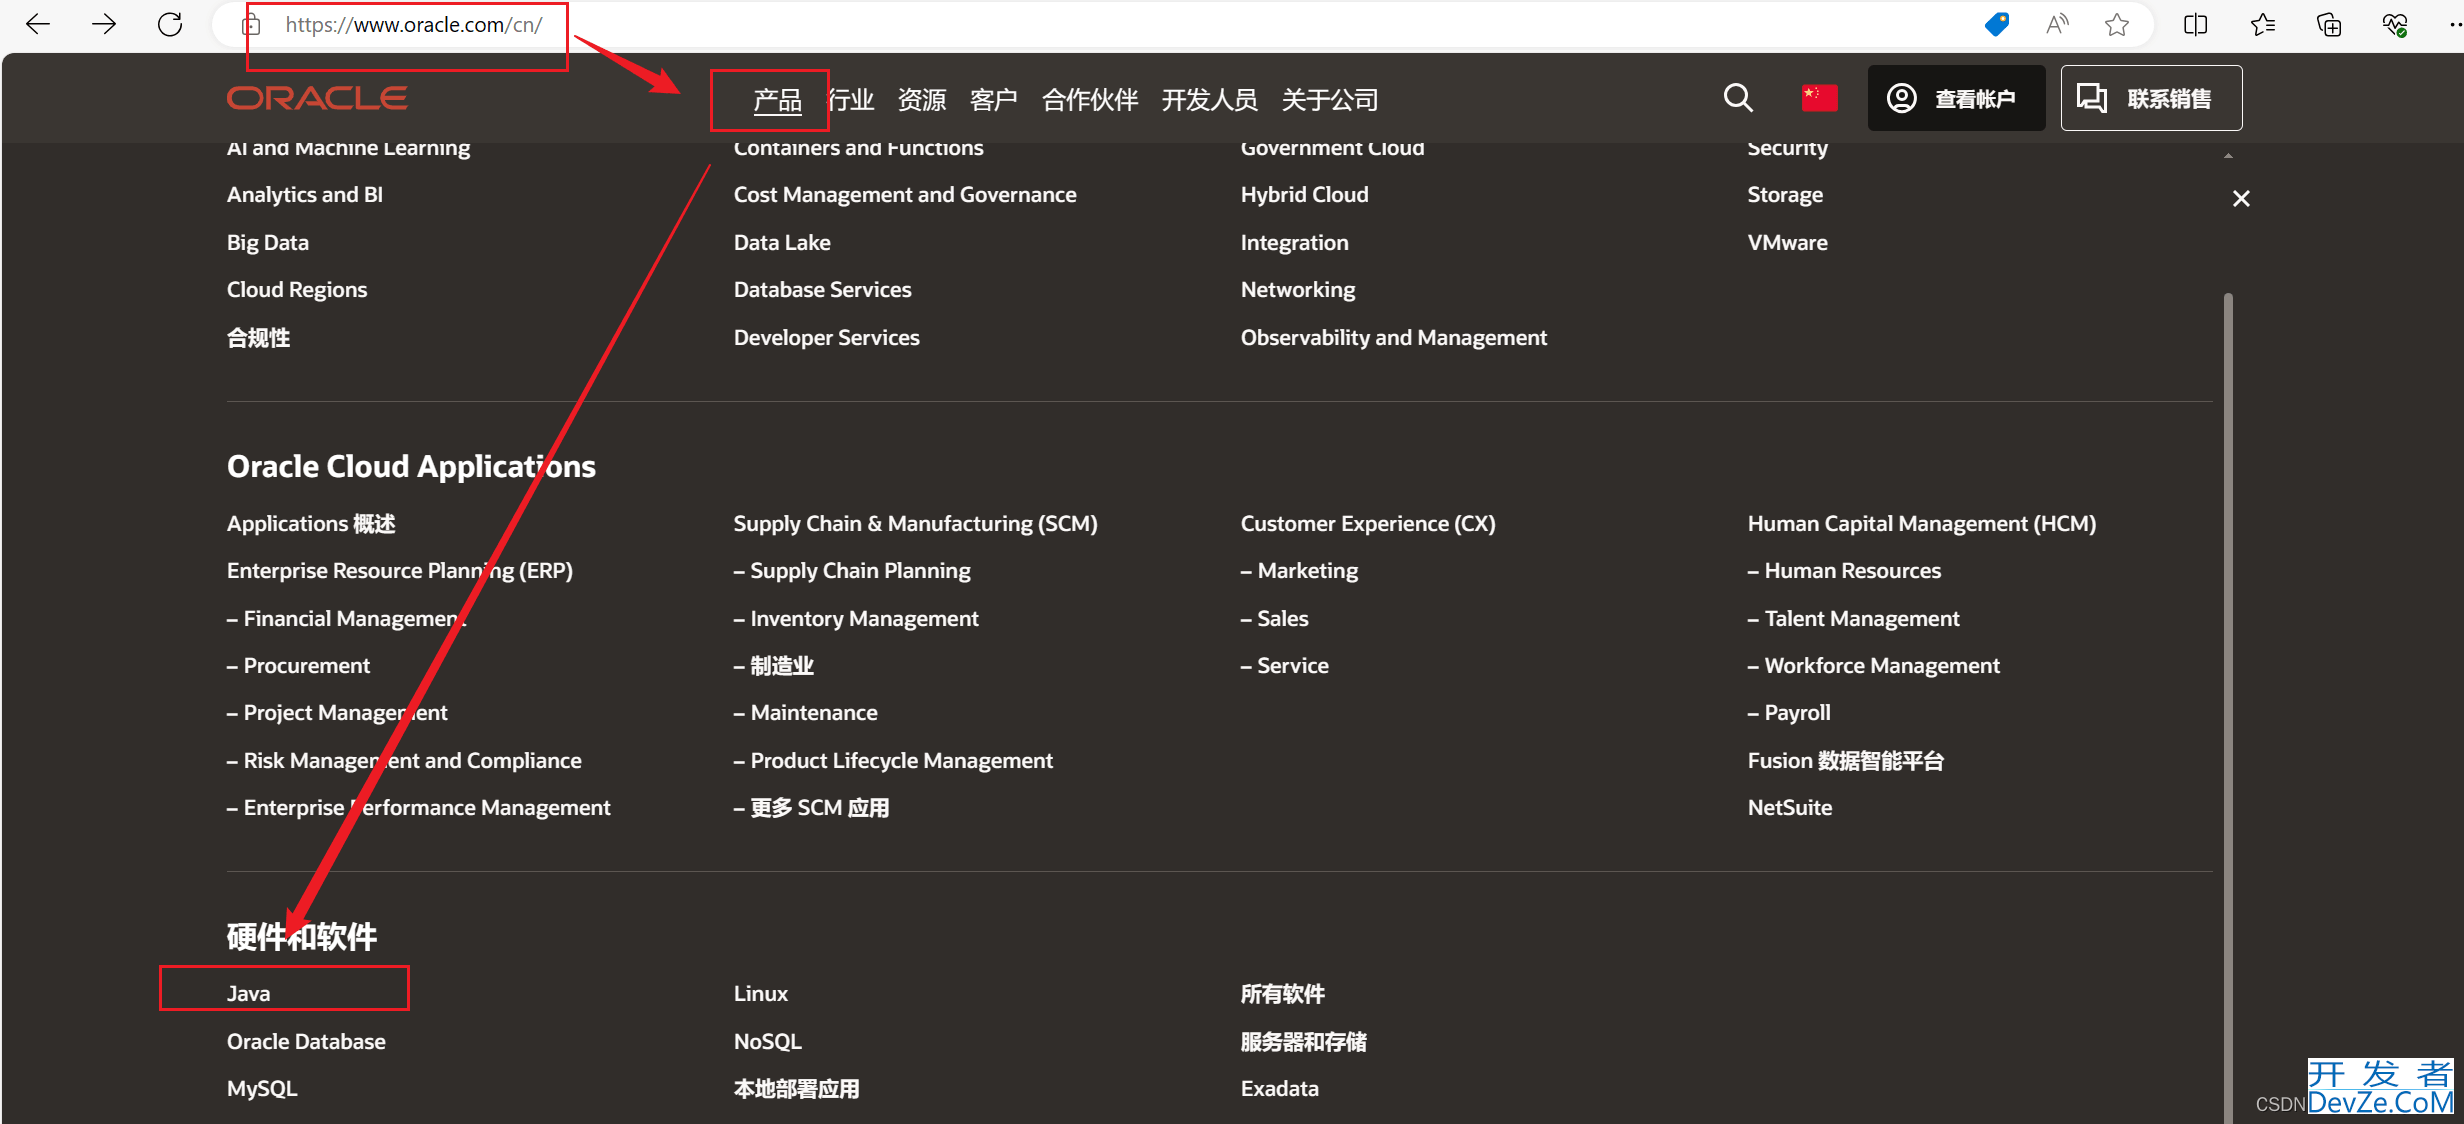The width and height of the screenshot is (2464, 1124).
Task: Go back to the previous page
Action: point(38,24)
